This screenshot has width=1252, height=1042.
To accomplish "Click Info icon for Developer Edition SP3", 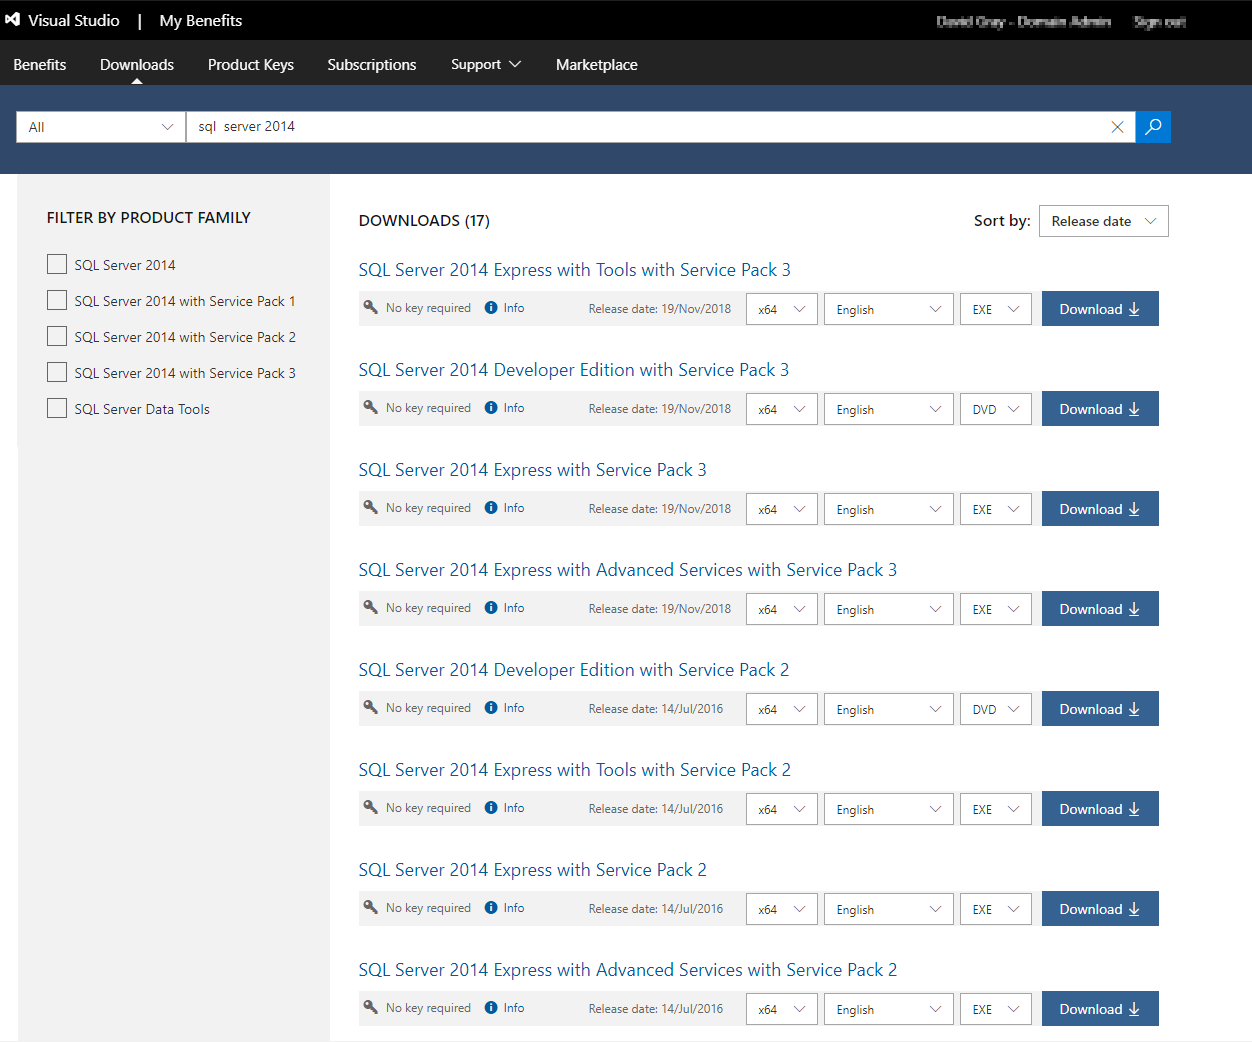I will tap(491, 408).
